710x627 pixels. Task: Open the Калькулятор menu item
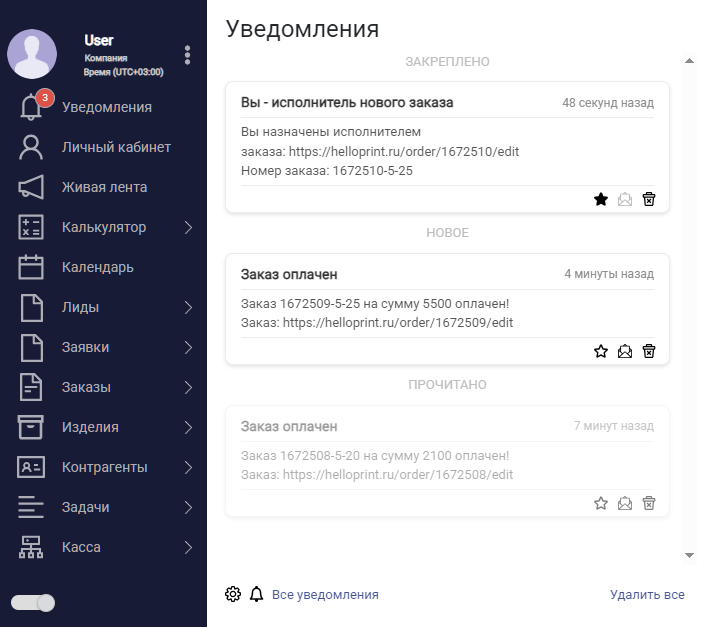pyautogui.click(x=104, y=227)
